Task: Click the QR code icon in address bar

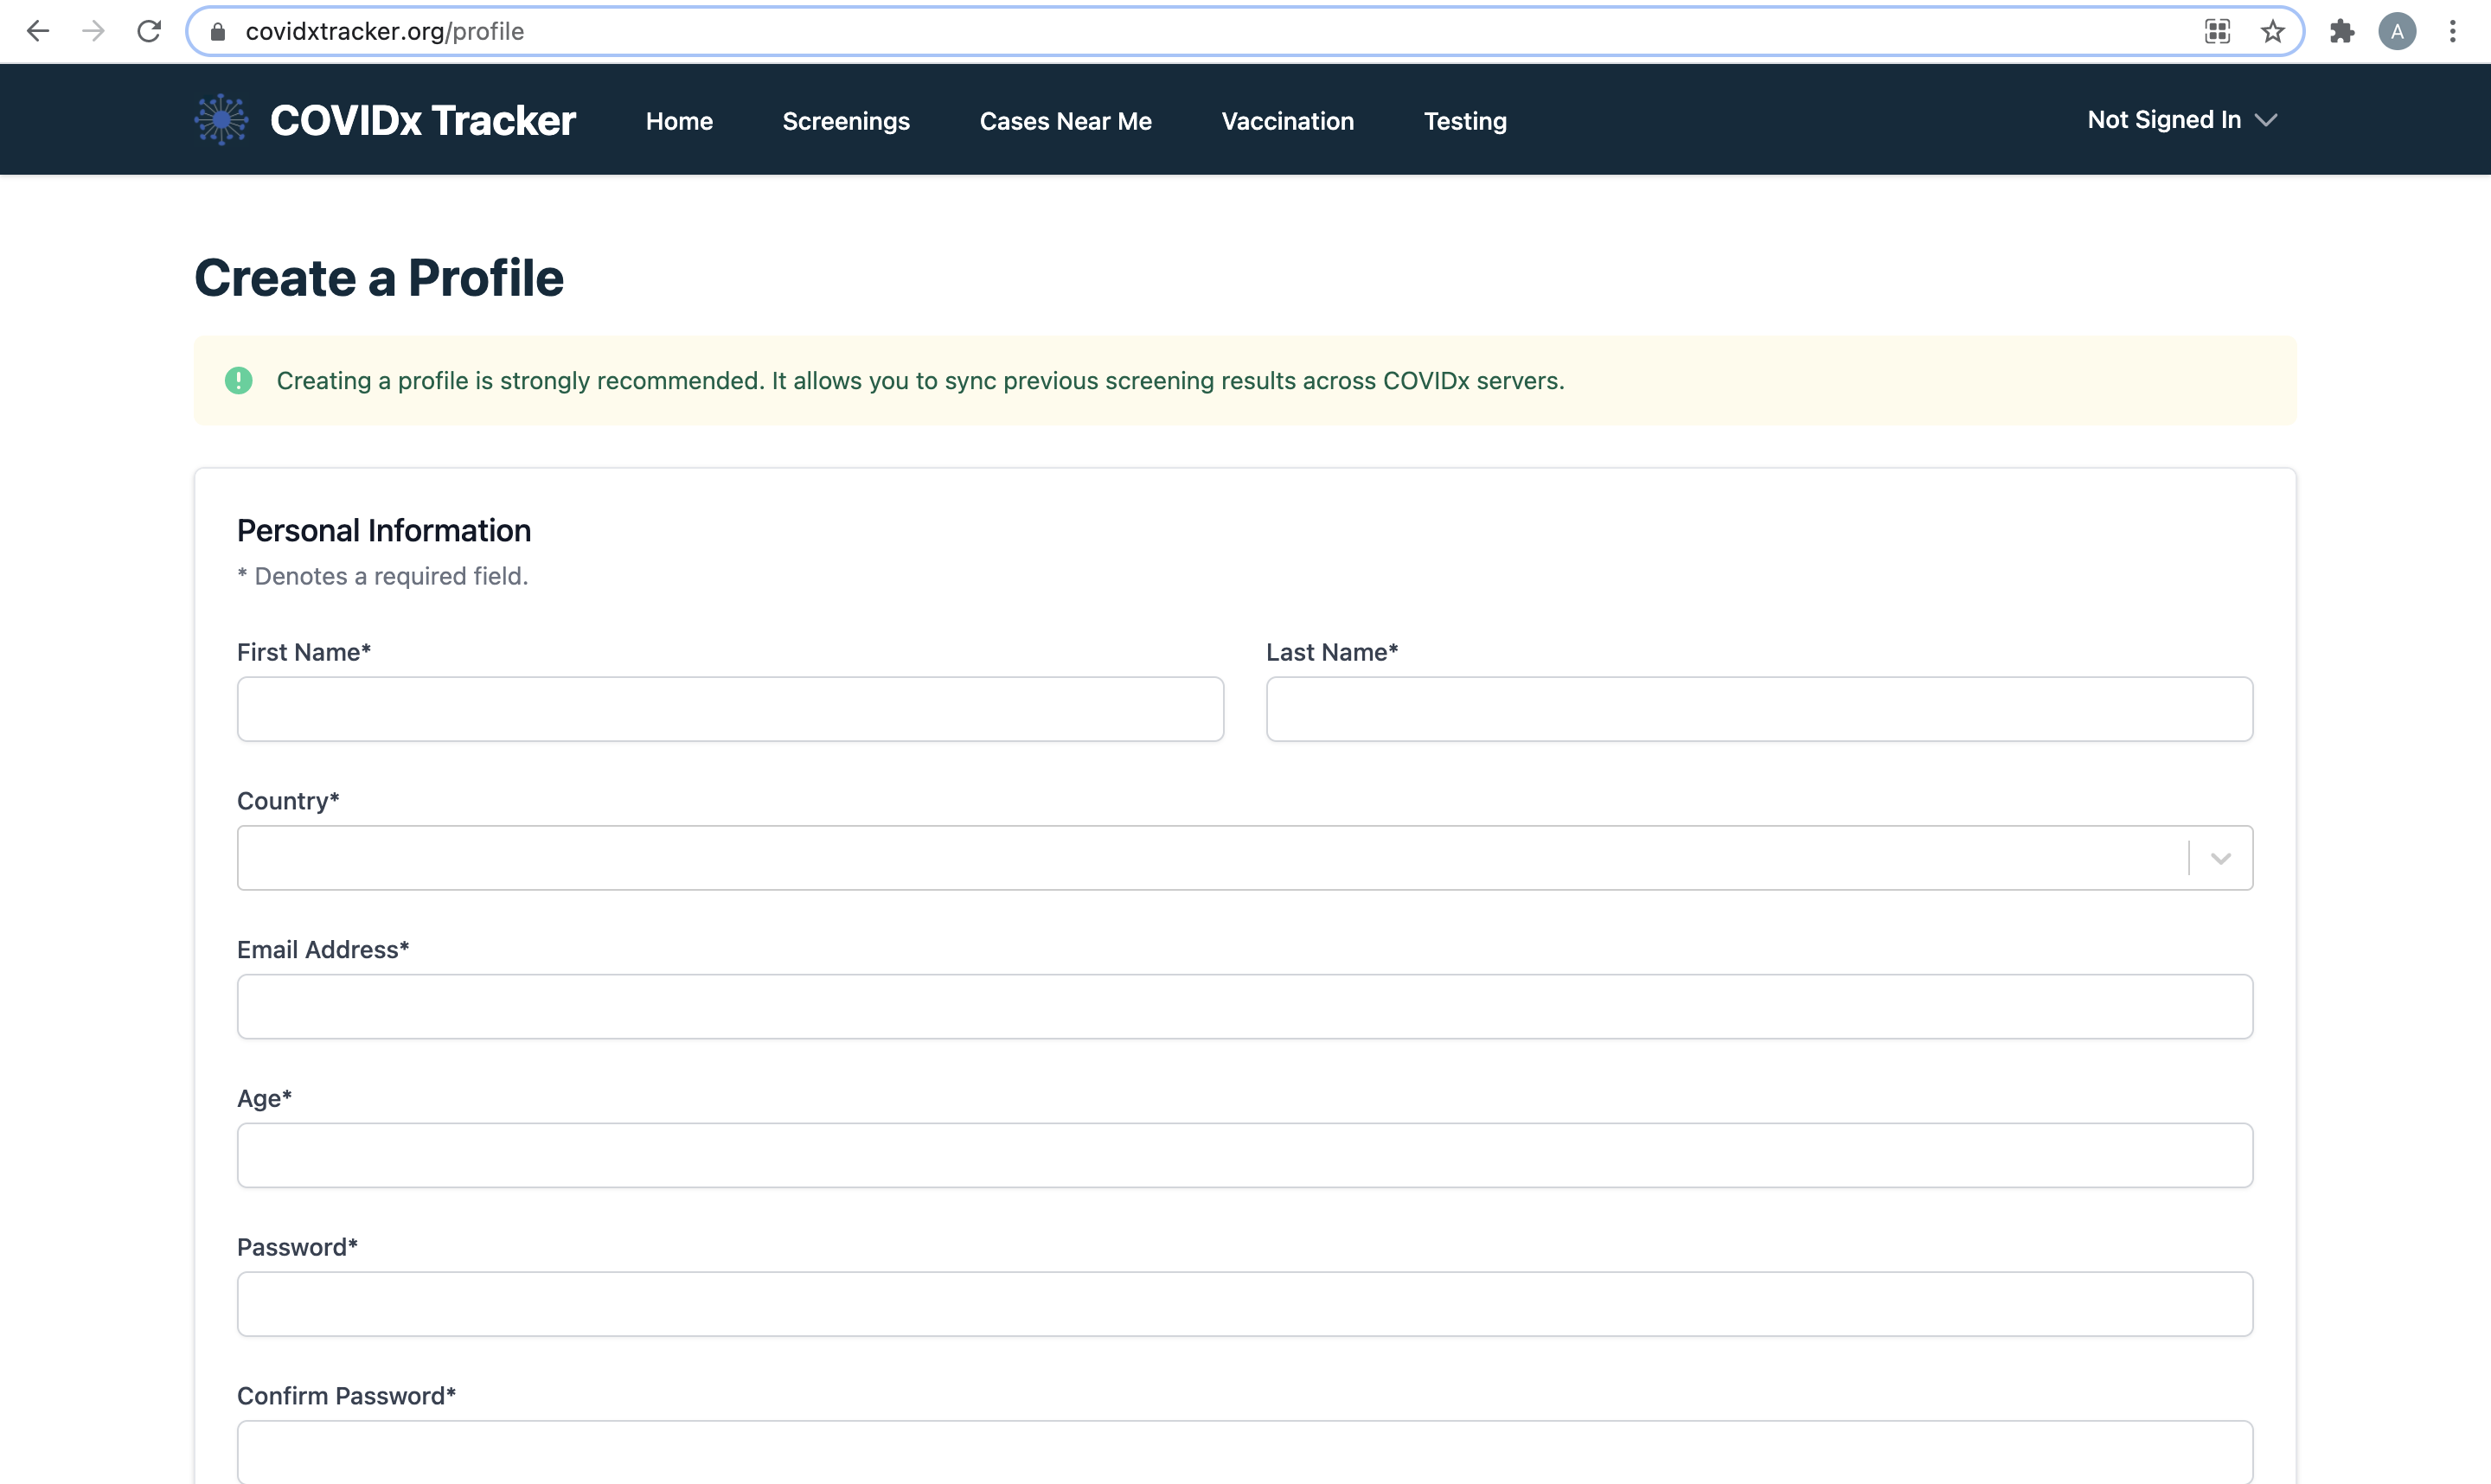Action: (x=2217, y=31)
